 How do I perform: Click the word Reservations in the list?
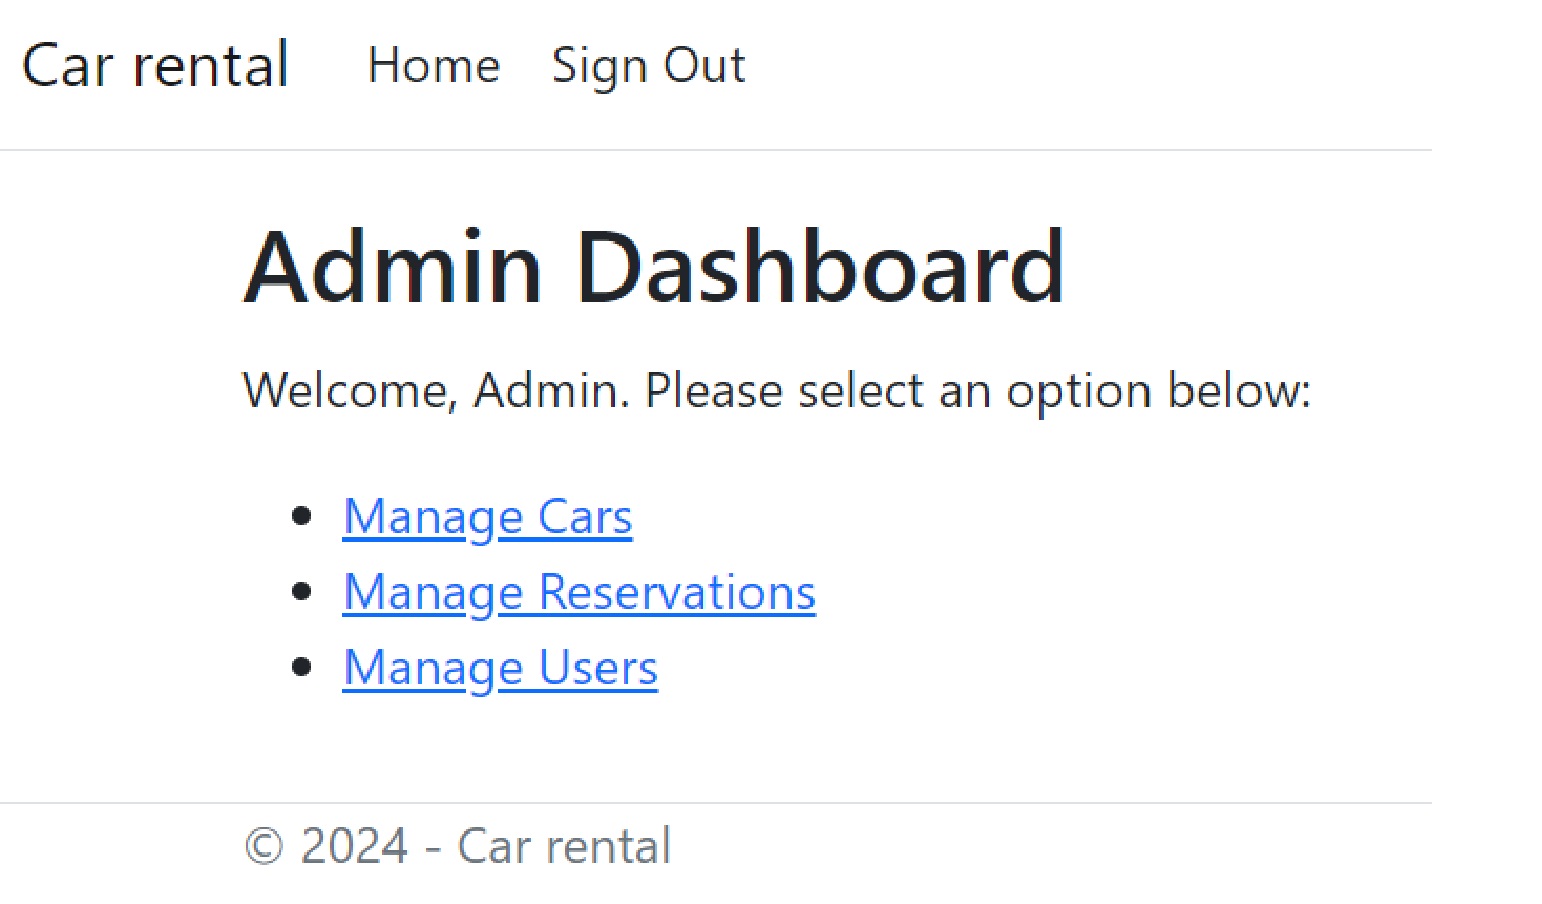tap(677, 592)
